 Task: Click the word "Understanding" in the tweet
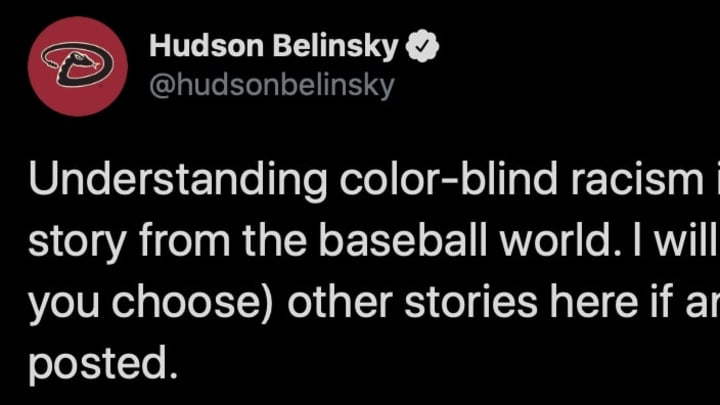point(178,180)
